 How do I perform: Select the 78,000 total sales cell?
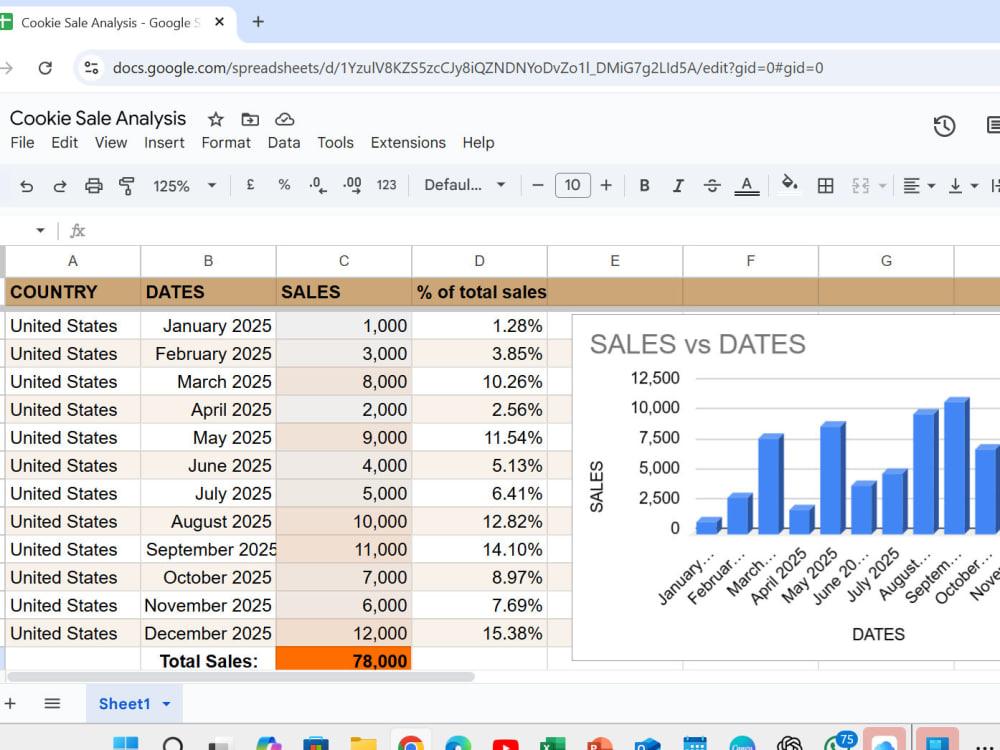click(344, 660)
